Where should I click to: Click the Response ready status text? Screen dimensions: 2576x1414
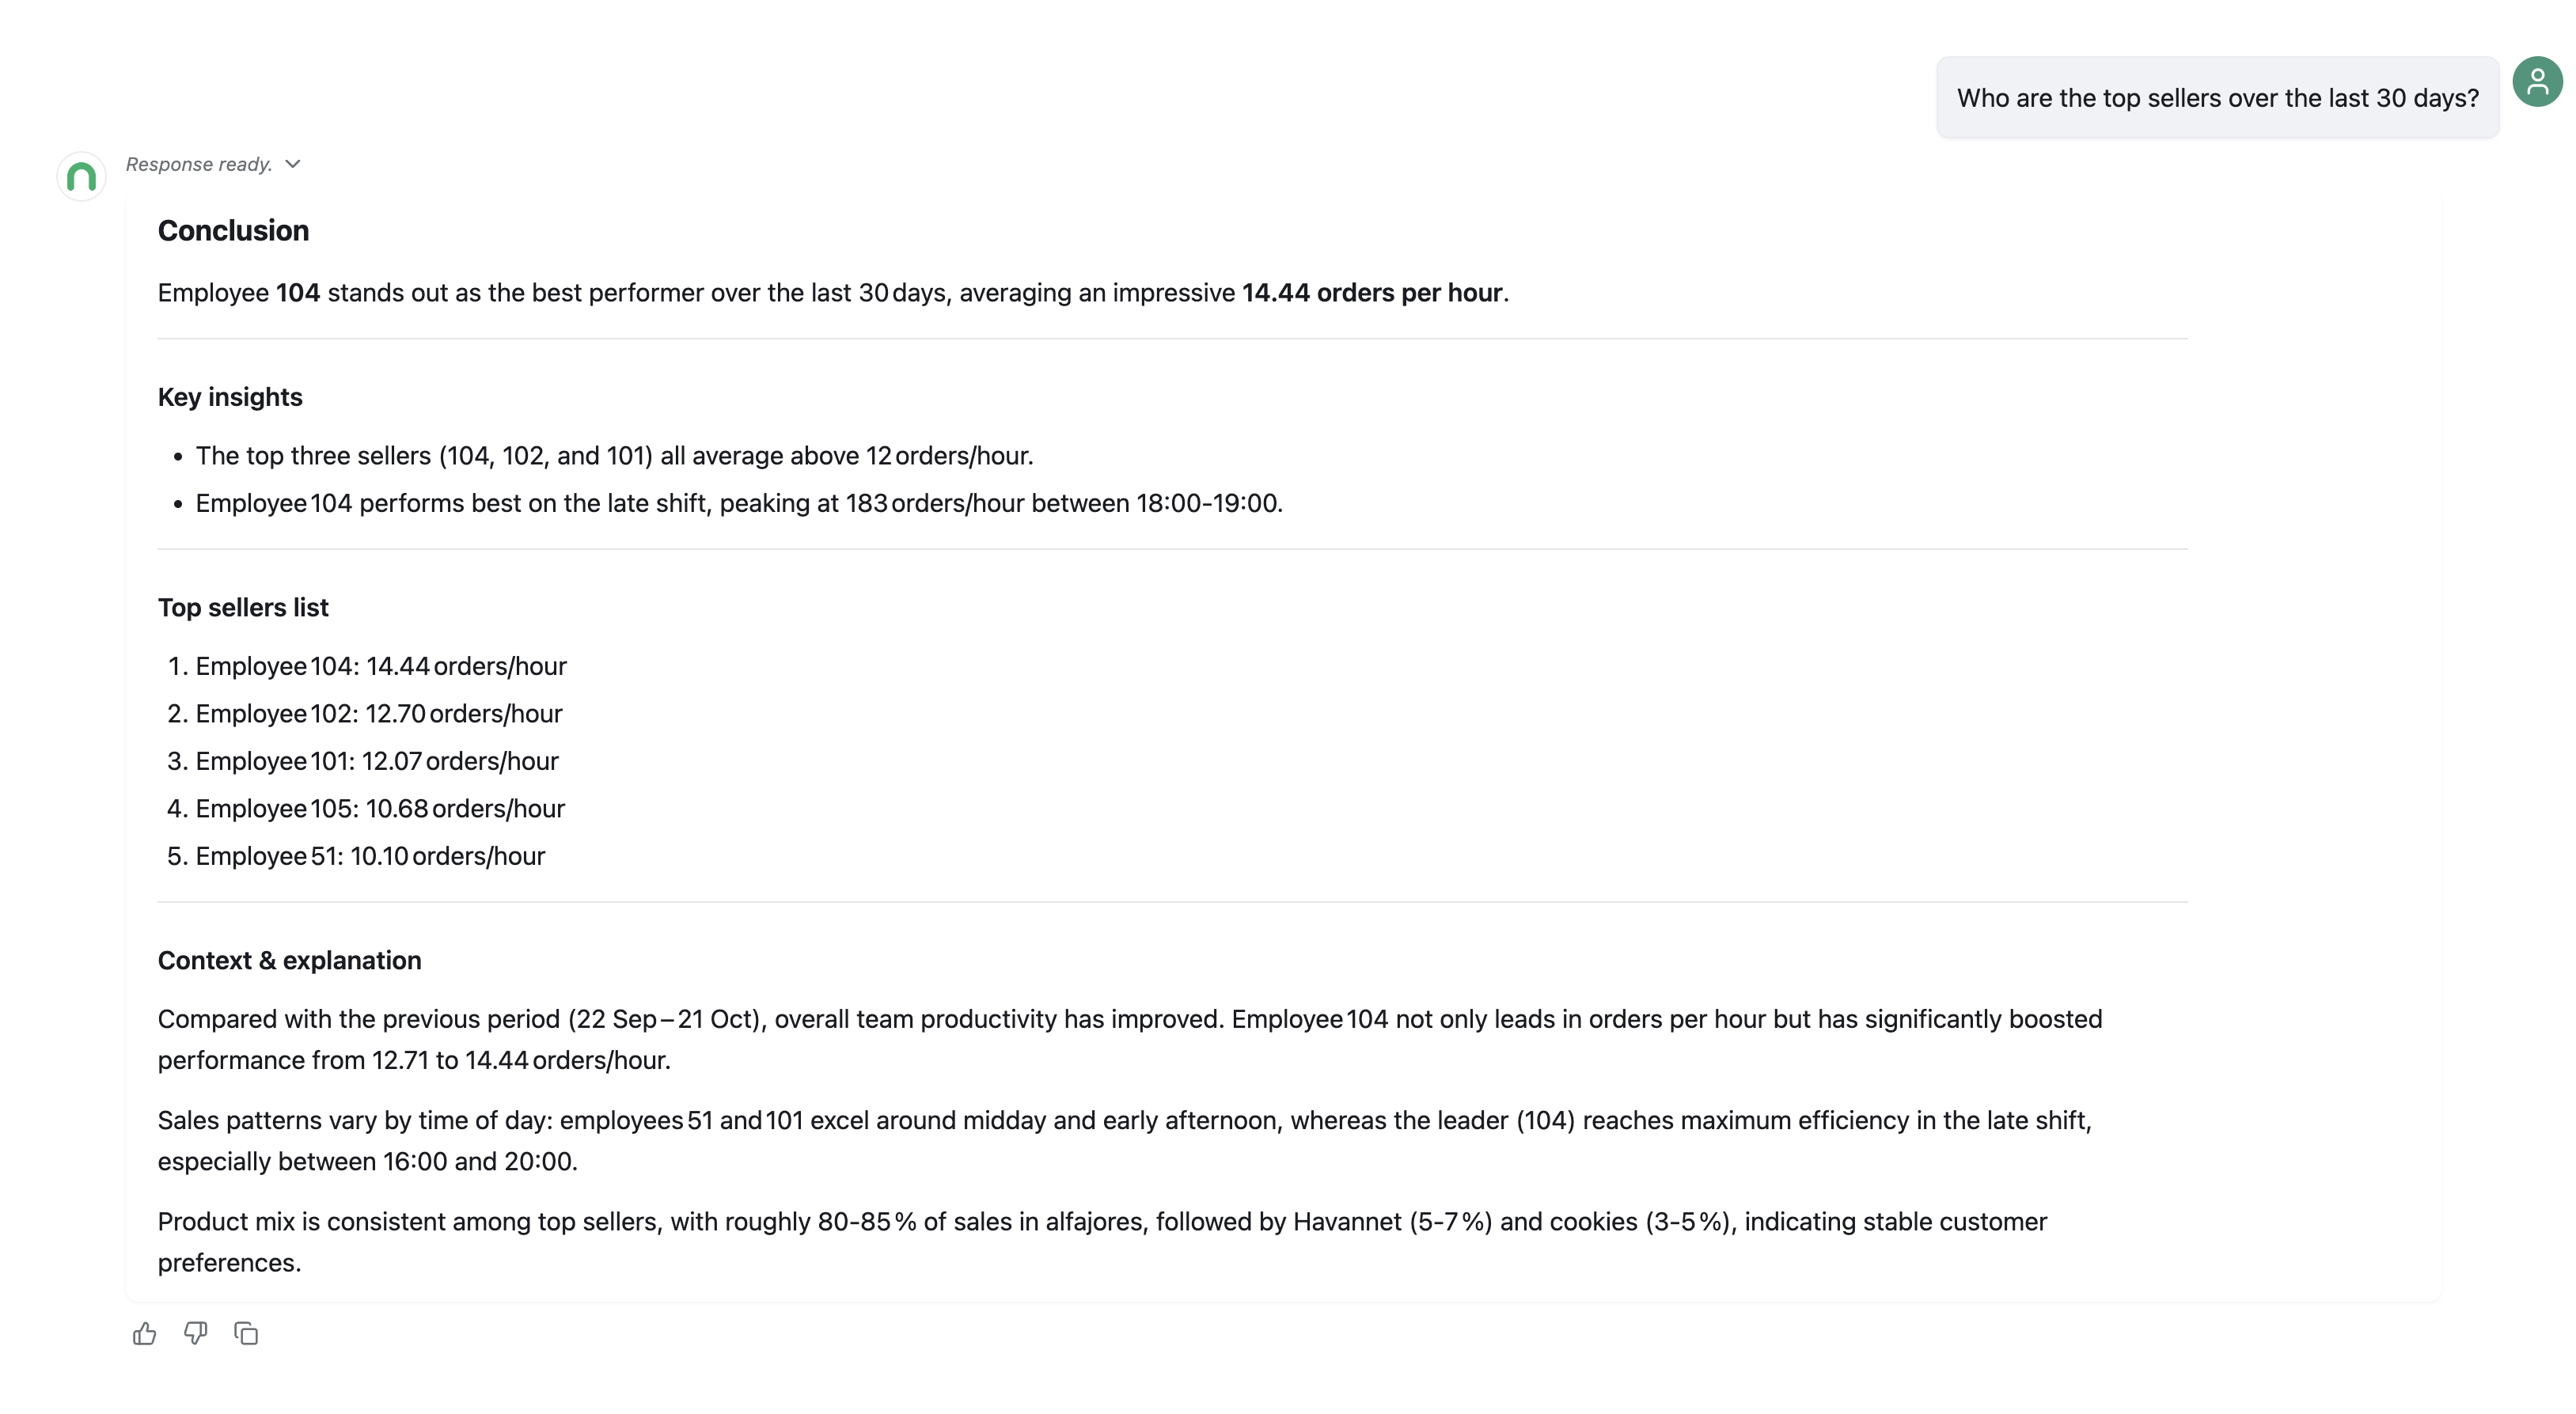(x=199, y=164)
